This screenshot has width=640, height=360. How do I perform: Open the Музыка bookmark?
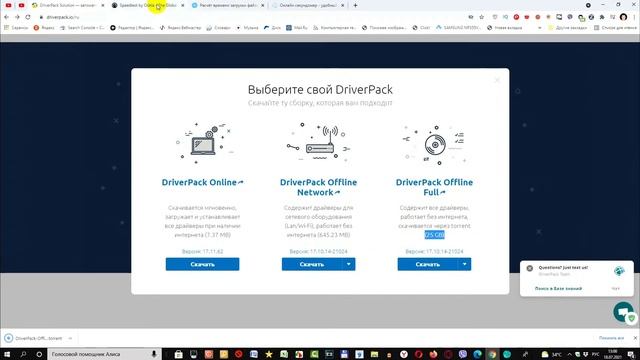coord(247,28)
